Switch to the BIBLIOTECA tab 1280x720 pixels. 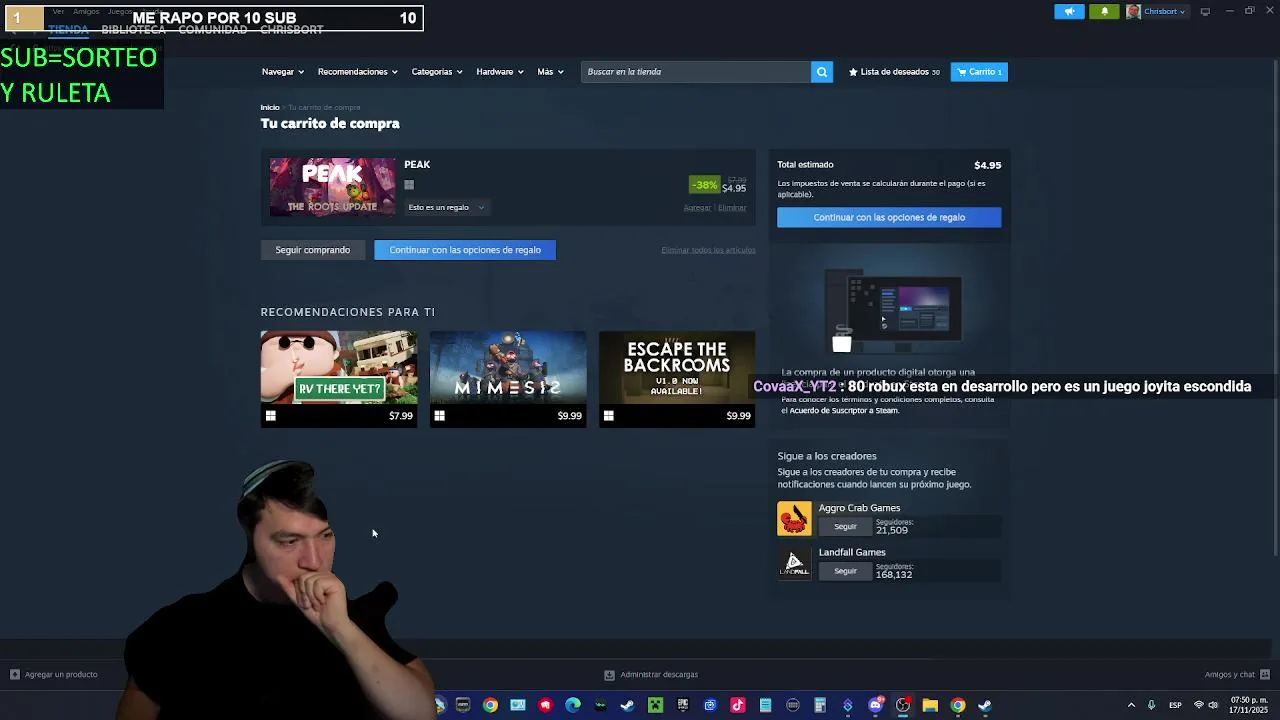(133, 30)
